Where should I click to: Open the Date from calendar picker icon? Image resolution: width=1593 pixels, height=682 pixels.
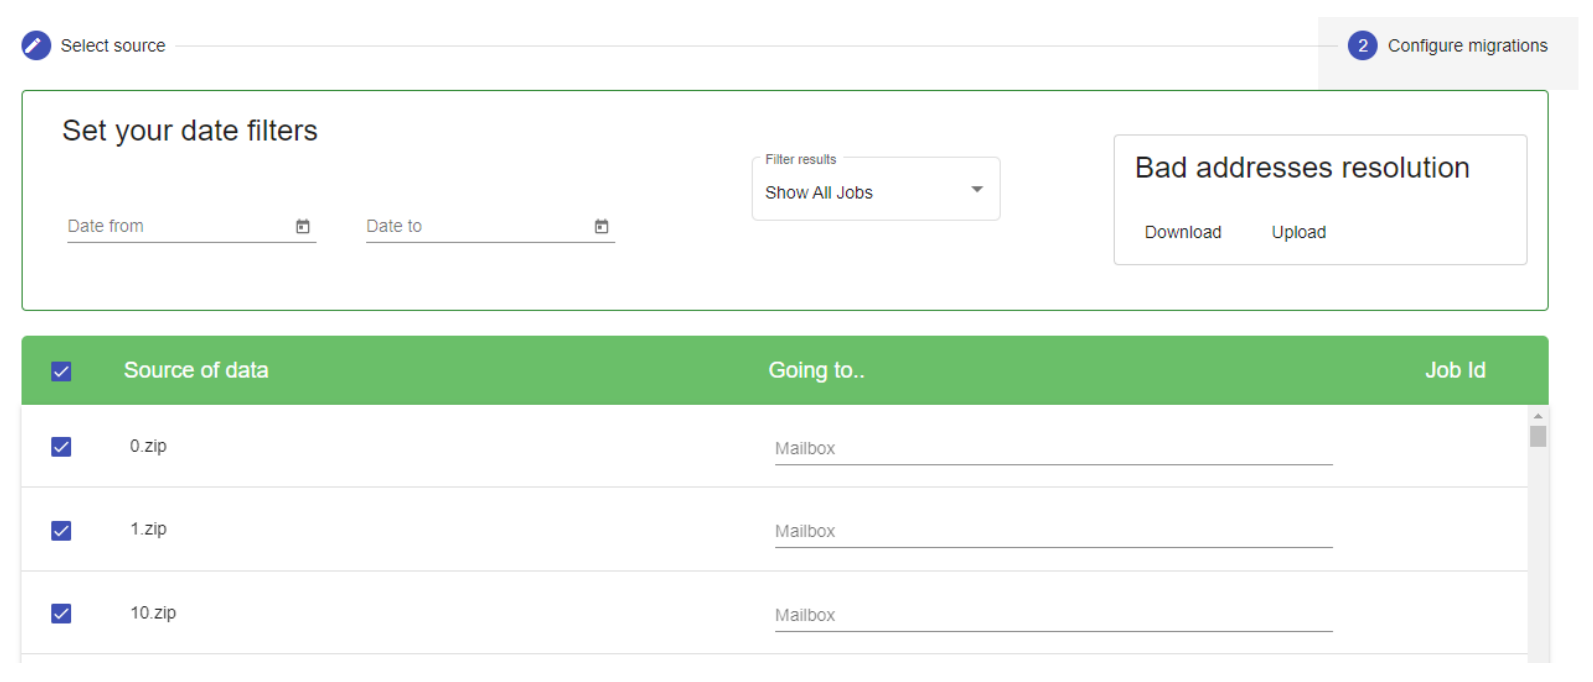pos(303,227)
